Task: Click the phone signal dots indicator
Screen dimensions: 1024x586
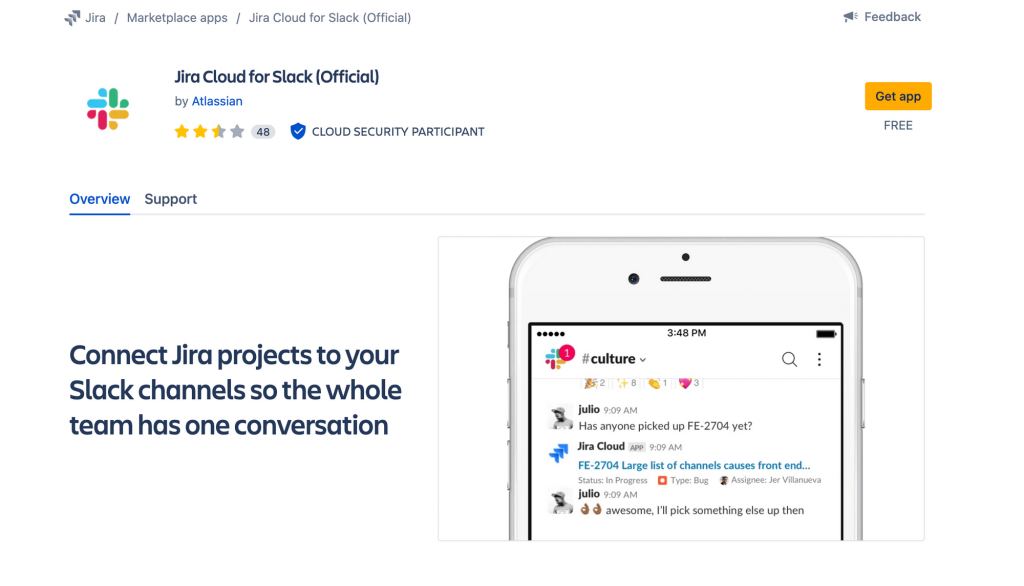Action: [551, 334]
